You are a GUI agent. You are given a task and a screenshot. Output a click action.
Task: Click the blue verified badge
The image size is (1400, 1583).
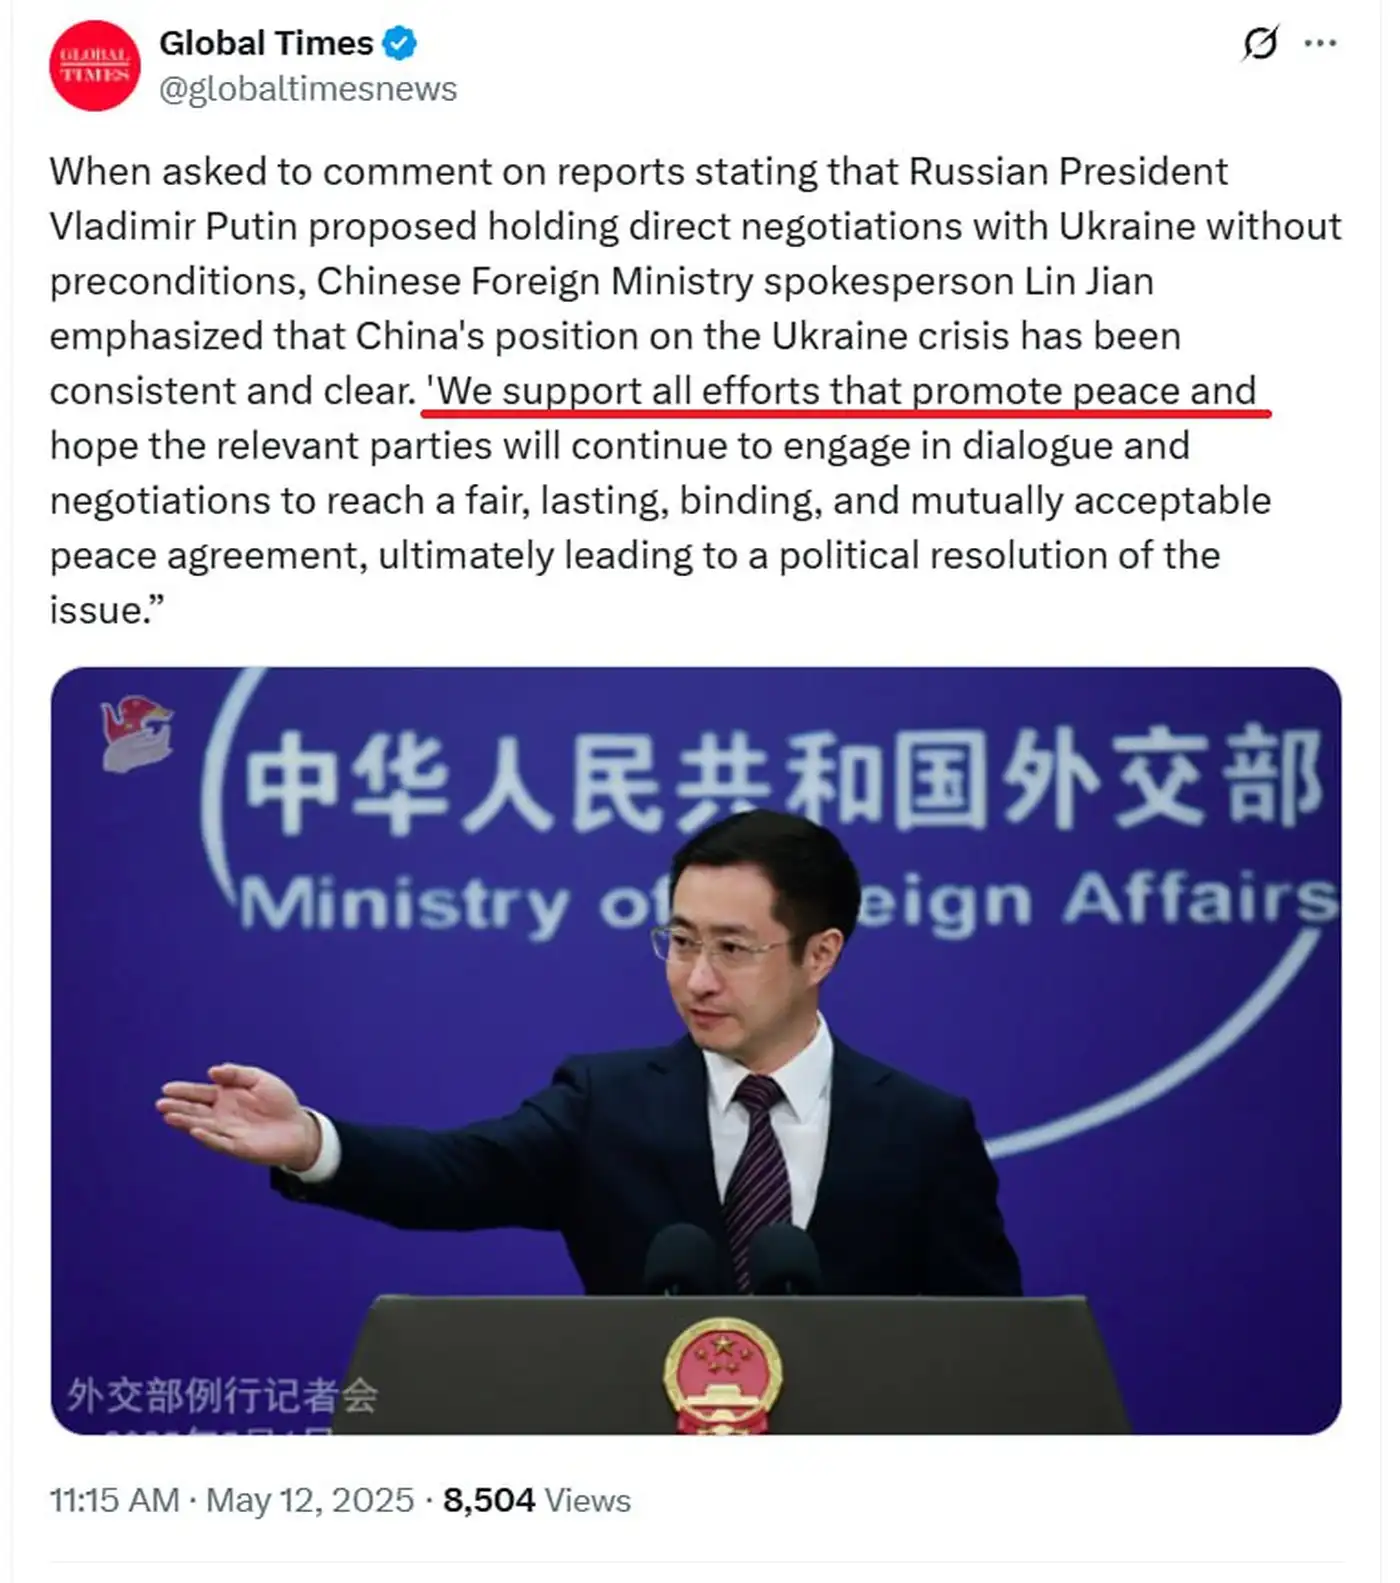(400, 44)
